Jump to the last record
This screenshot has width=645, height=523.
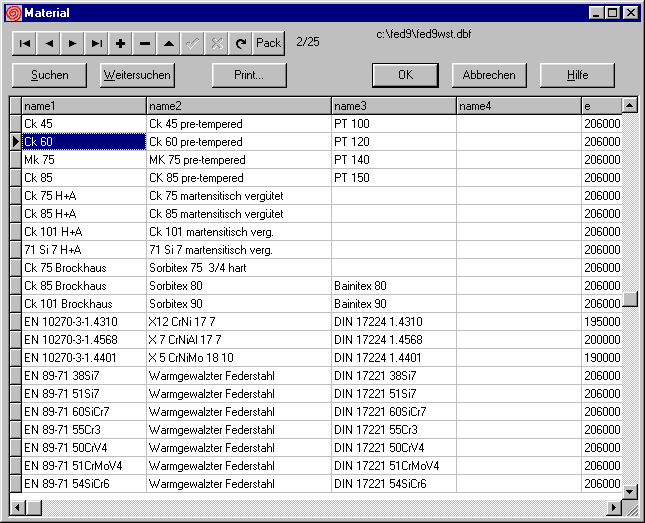96,43
